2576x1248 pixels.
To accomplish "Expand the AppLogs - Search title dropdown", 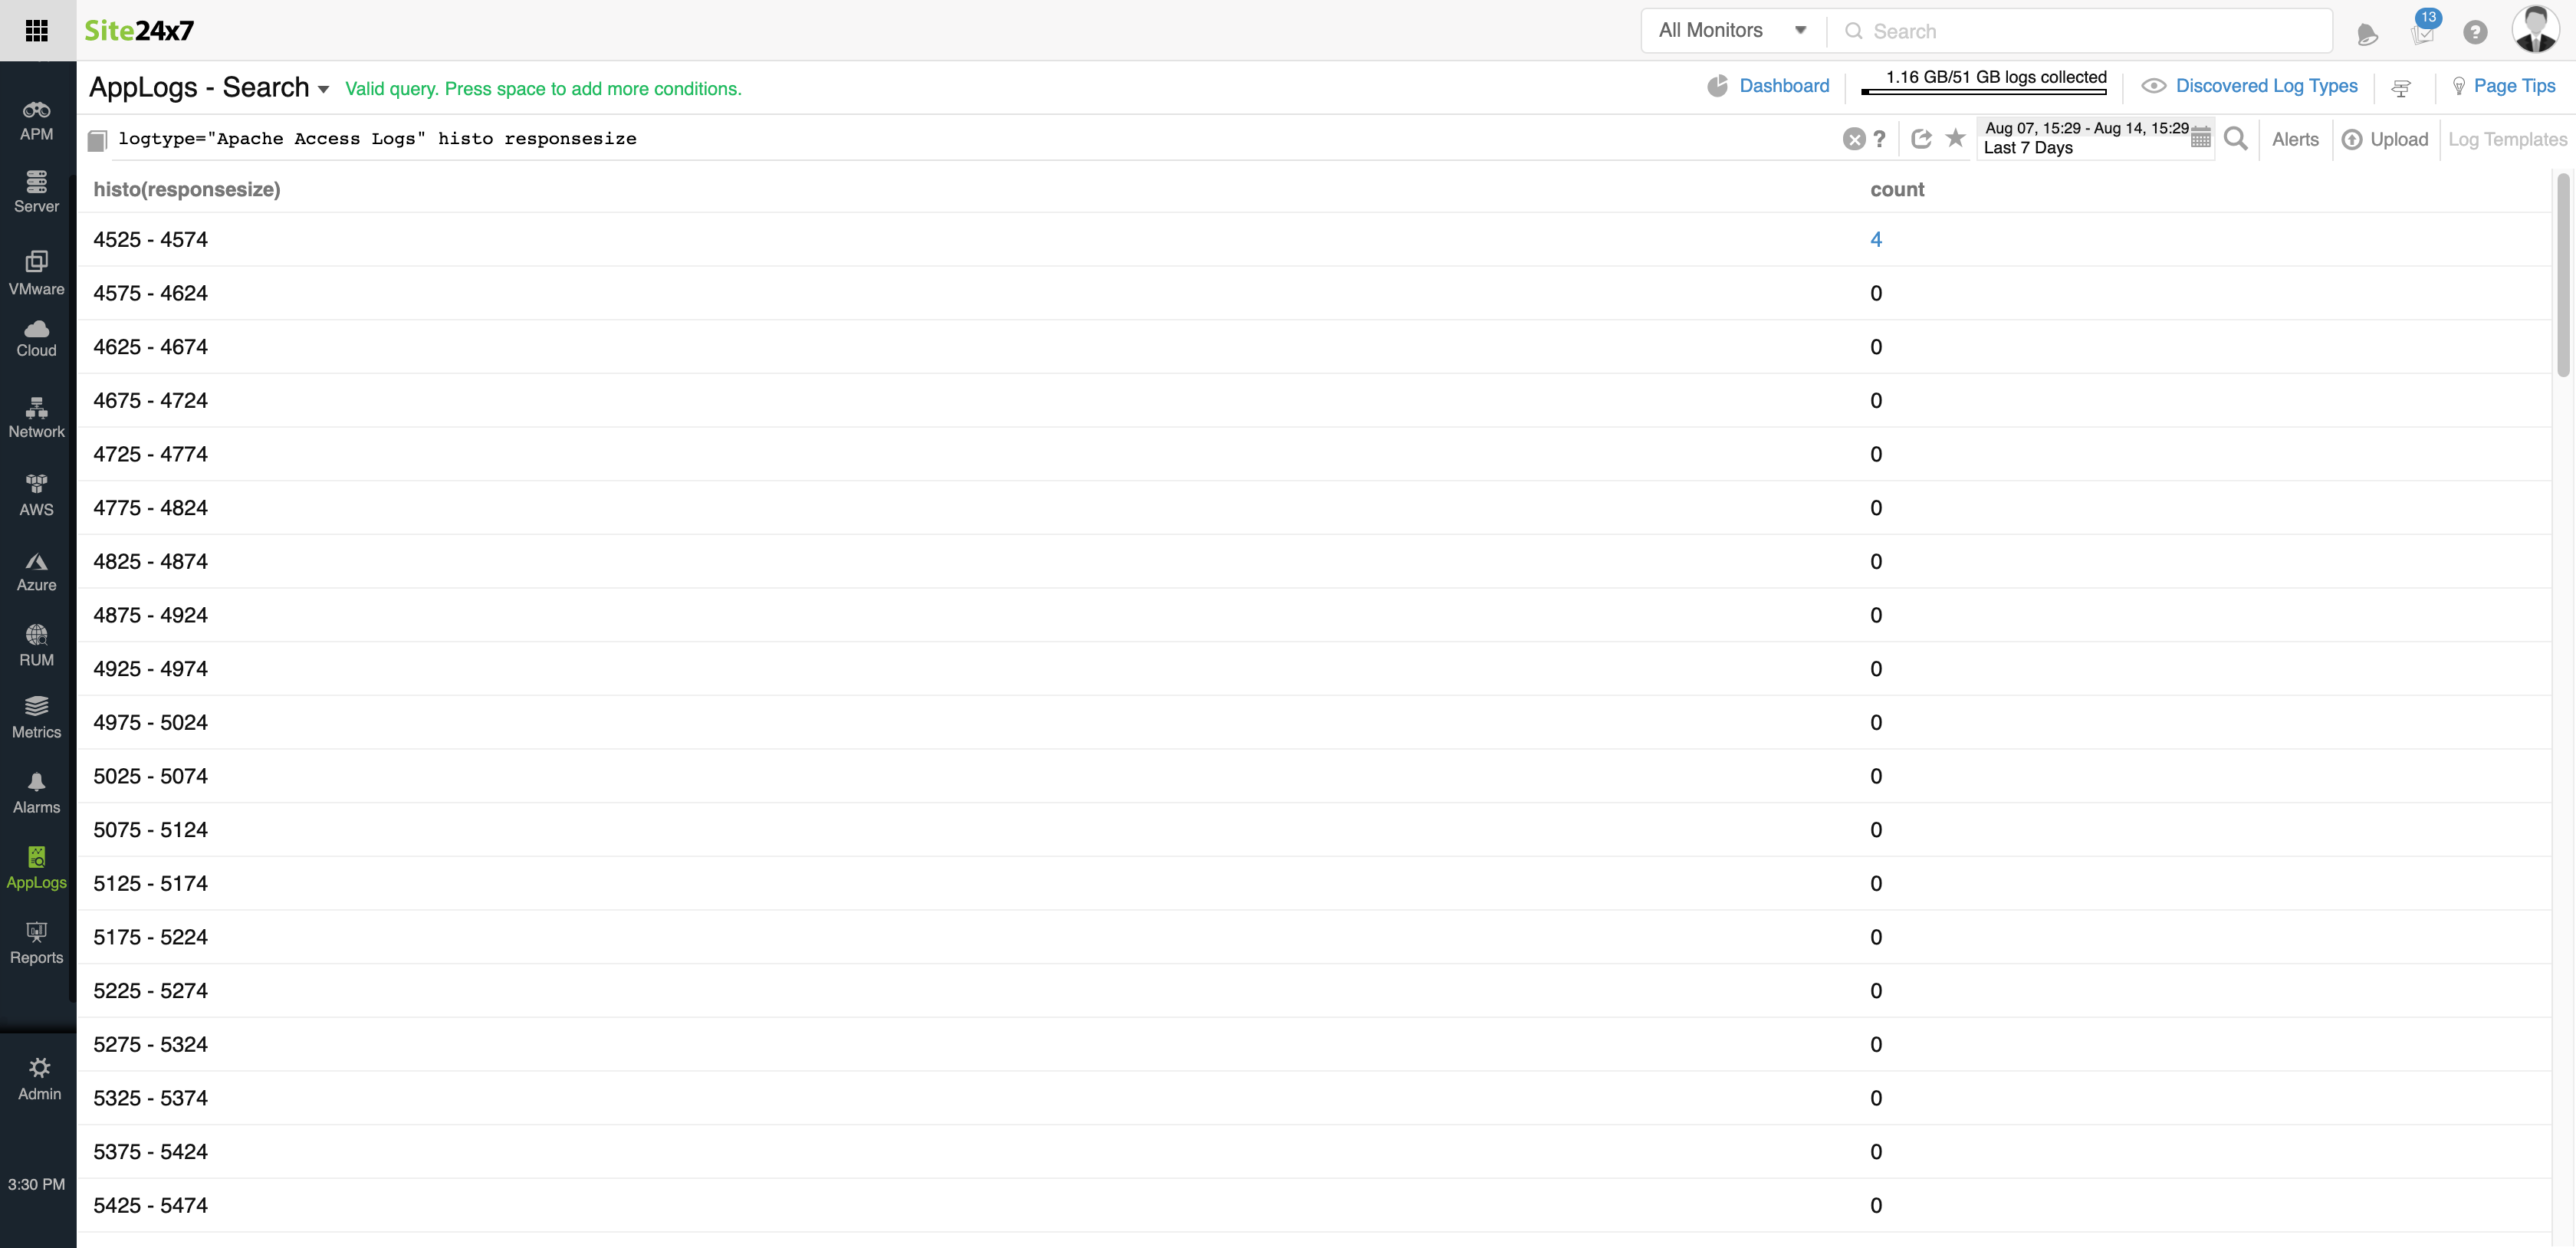I will (323, 89).
